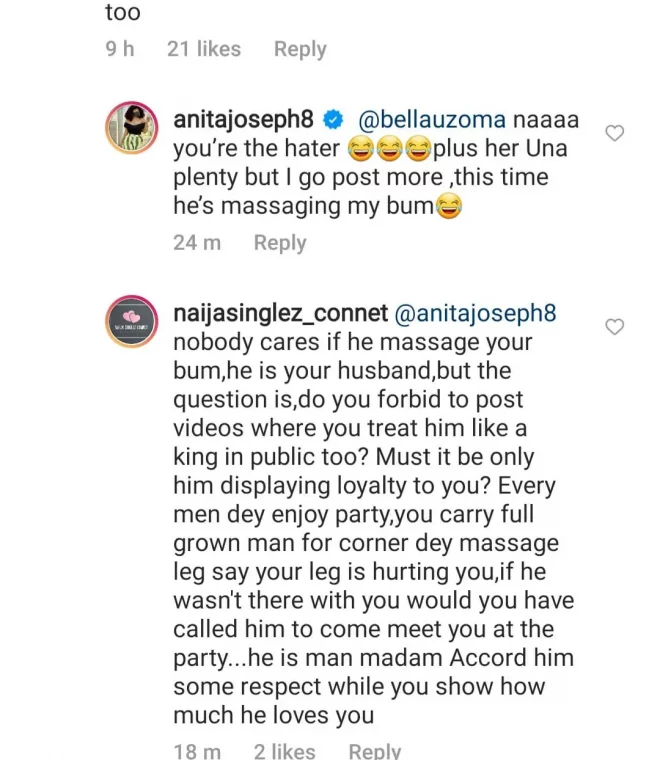Screen dimensions: 660x760
Task: Click the blue verified badge icon
Action: tap(333, 120)
